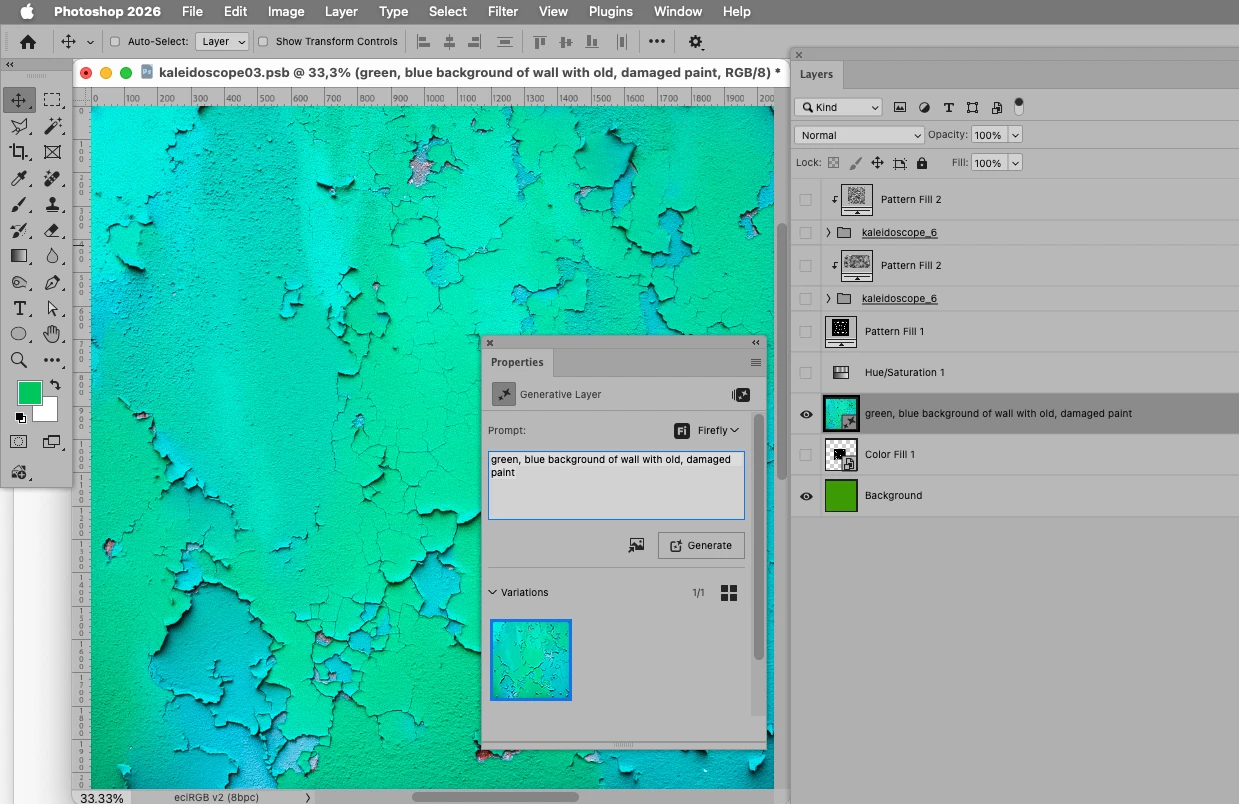The image size is (1239, 804).
Task: Lock all for selected layer
Action: (922, 163)
